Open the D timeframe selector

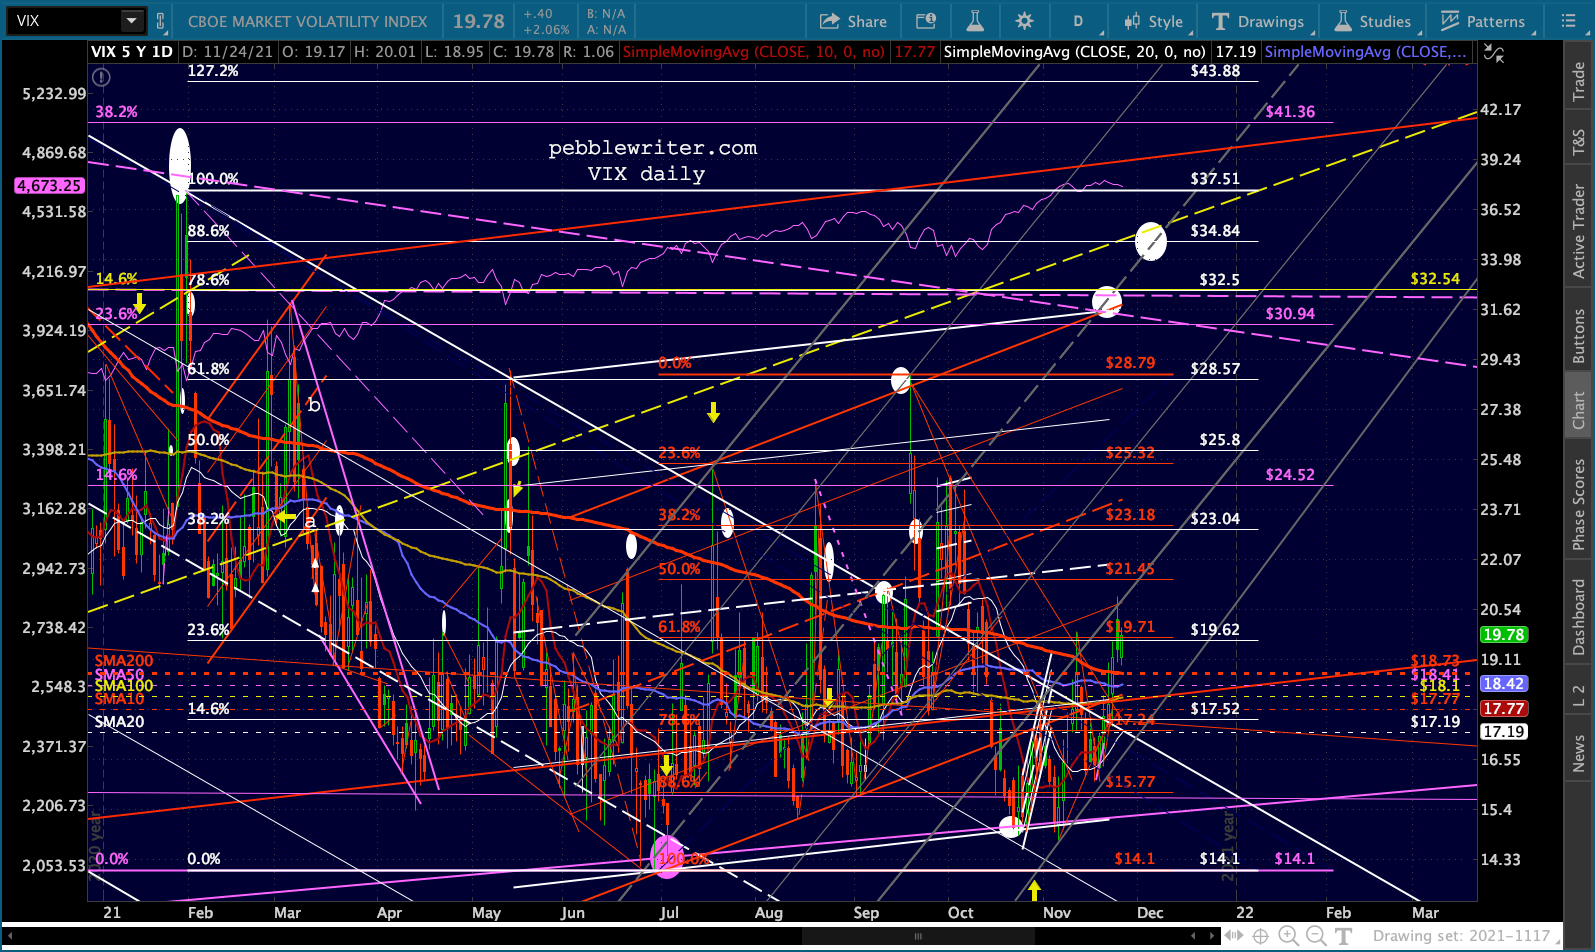[1080, 21]
